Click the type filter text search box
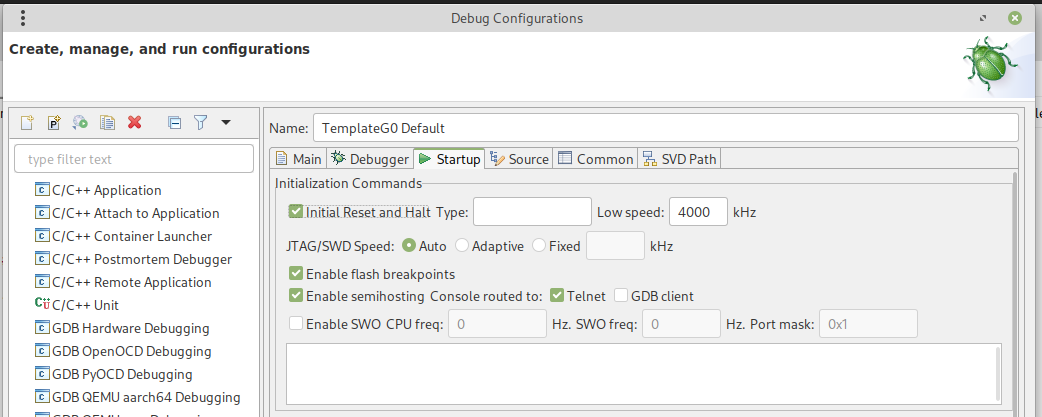 coord(134,159)
